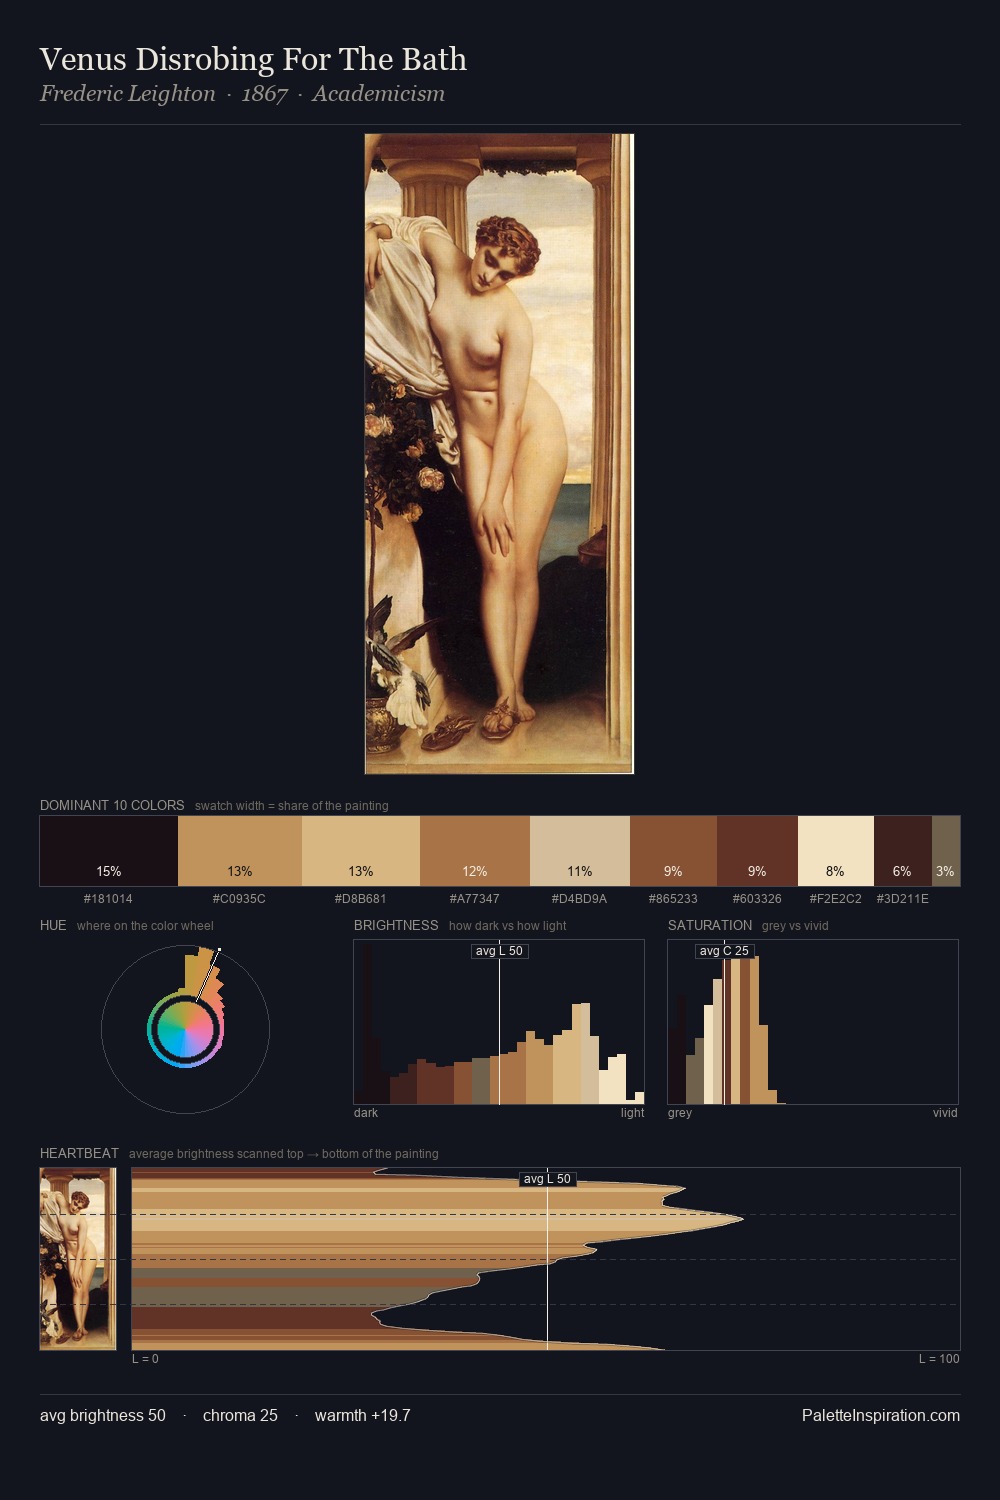
Task: Select the #A77347 swatch (12%)
Action: 475,851
